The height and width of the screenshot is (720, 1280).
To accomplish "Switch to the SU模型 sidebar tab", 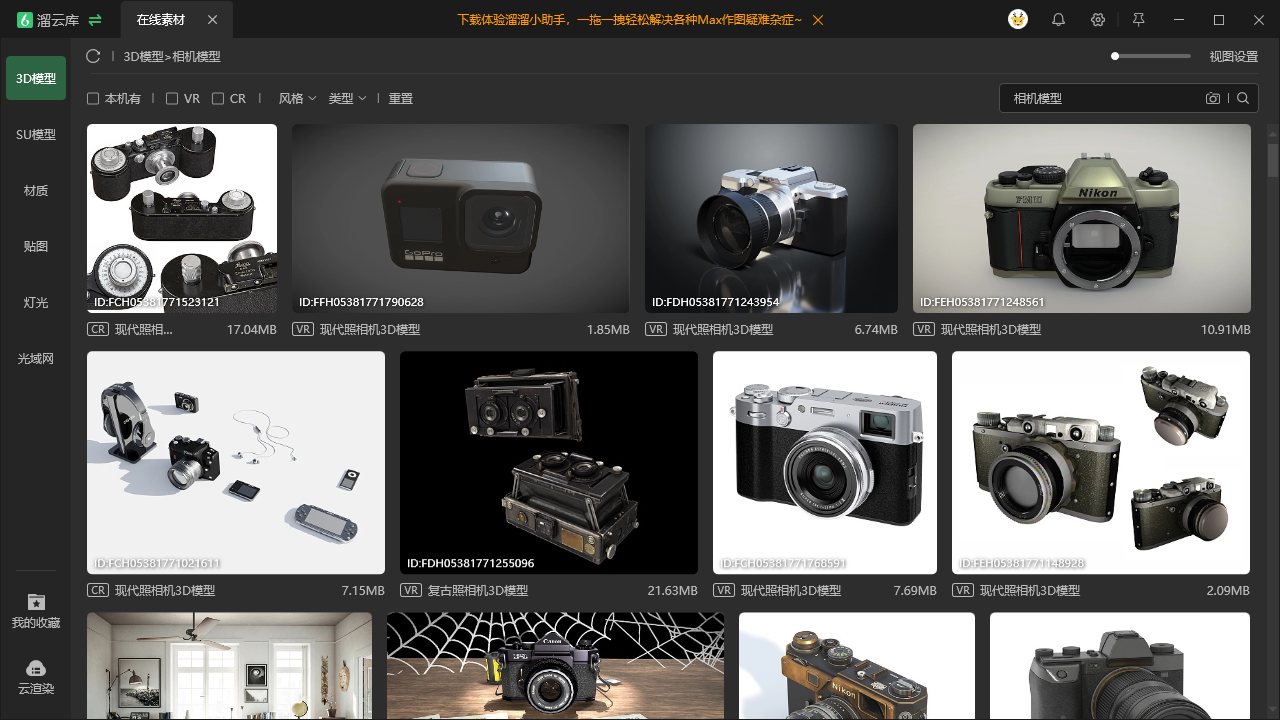I will (36, 135).
